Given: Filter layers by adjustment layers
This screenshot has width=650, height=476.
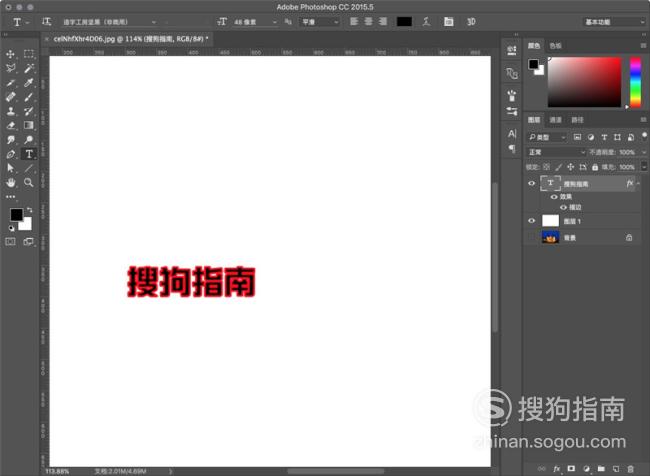Looking at the screenshot, I should [x=591, y=137].
